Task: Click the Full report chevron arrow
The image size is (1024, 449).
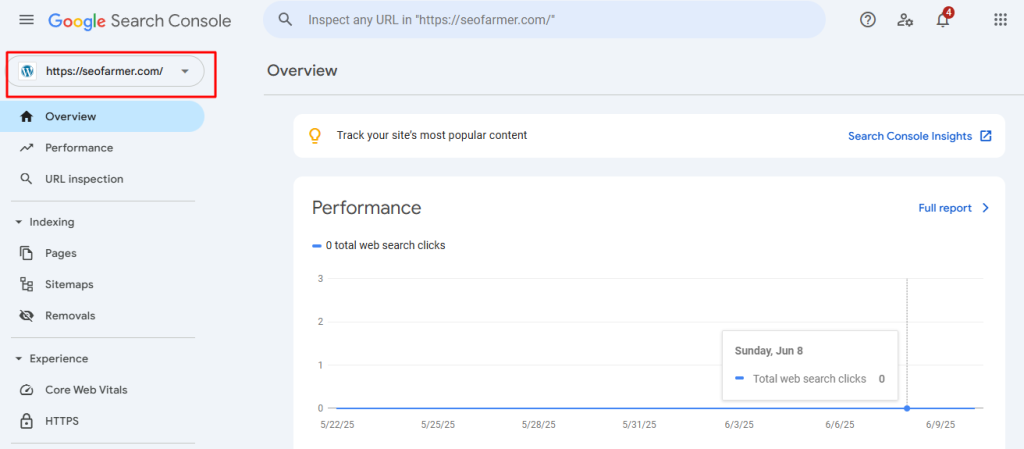Action: tap(986, 208)
